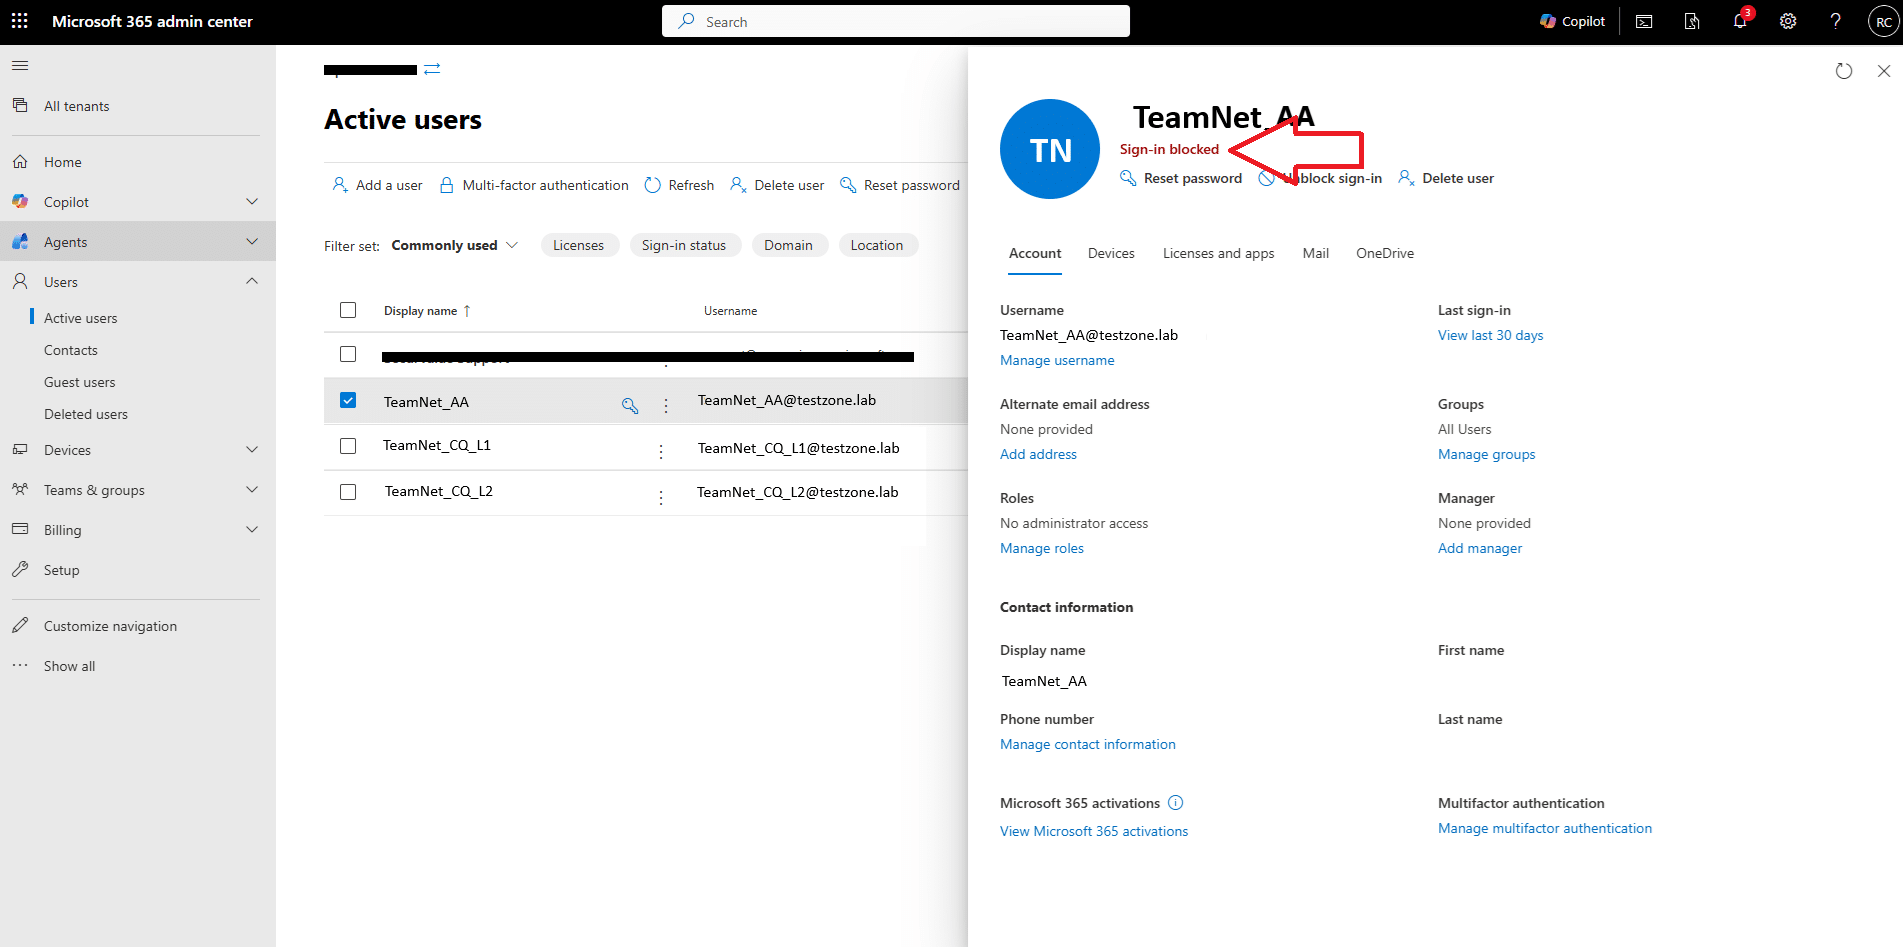
Task: Toggle the select all users checkbox
Action: tap(348, 310)
